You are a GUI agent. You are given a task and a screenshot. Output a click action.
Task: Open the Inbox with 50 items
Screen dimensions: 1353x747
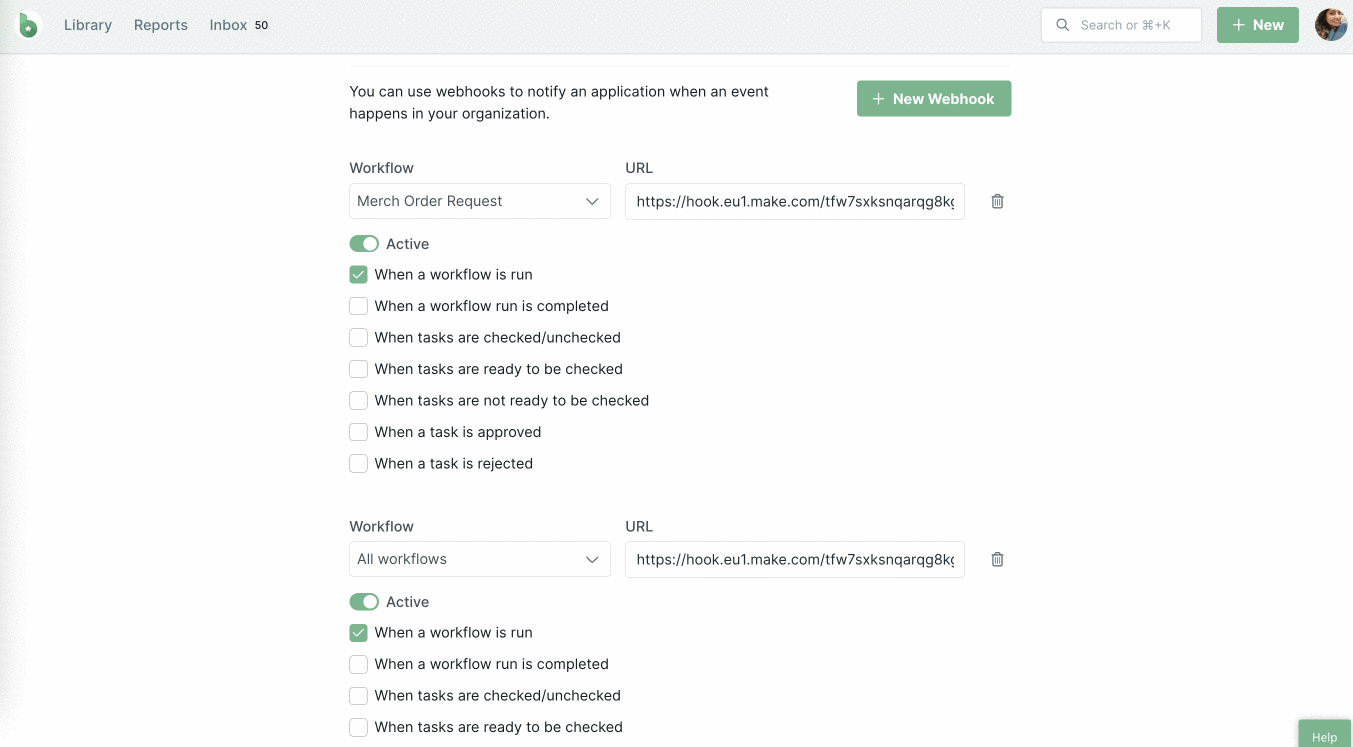(x=227, y=24)
